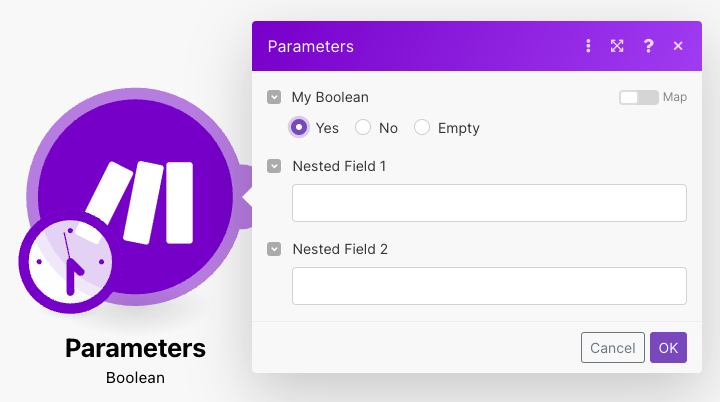Select the Yes radio button
The image size is (720, 402).
coord(299,127)
